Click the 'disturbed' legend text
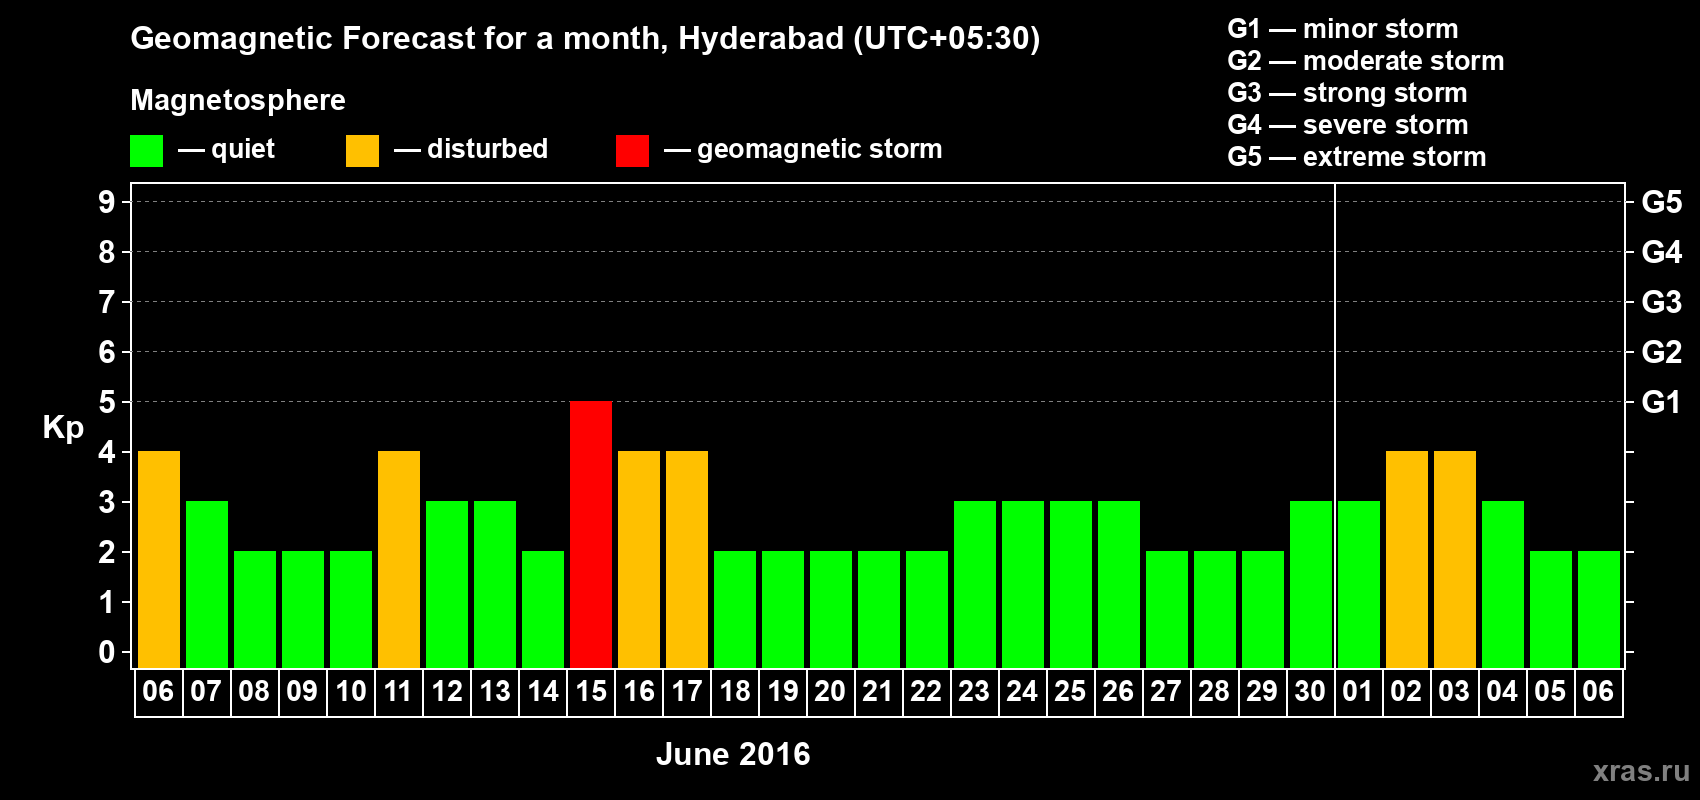 click(487, 149)
